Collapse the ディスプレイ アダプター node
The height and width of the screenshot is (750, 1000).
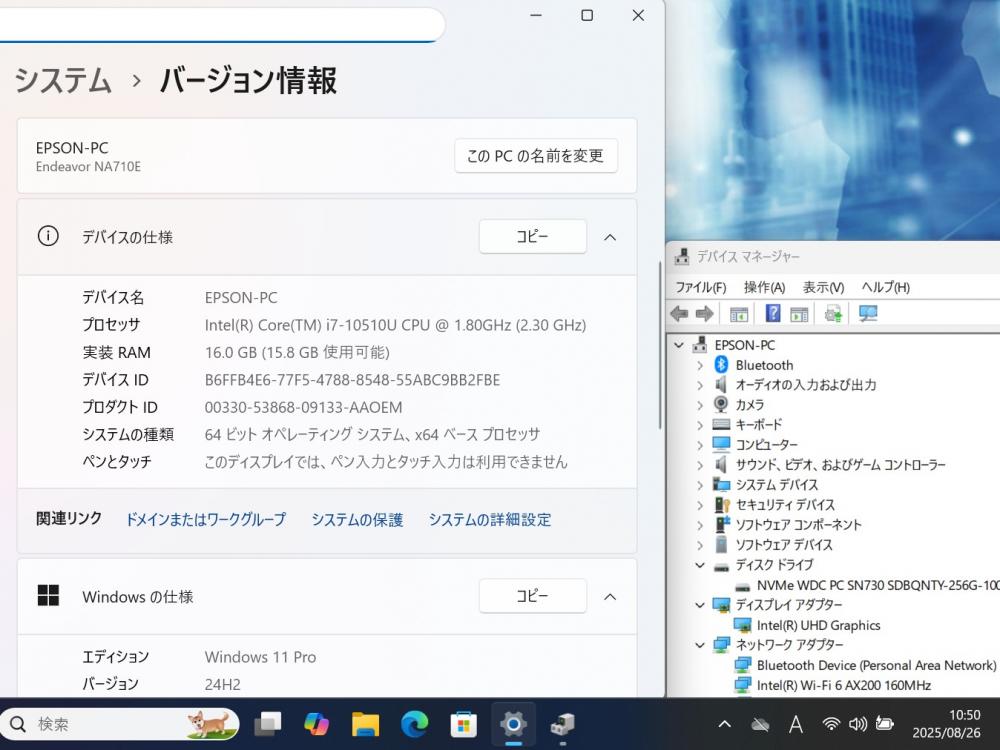(x=700, y=605)
